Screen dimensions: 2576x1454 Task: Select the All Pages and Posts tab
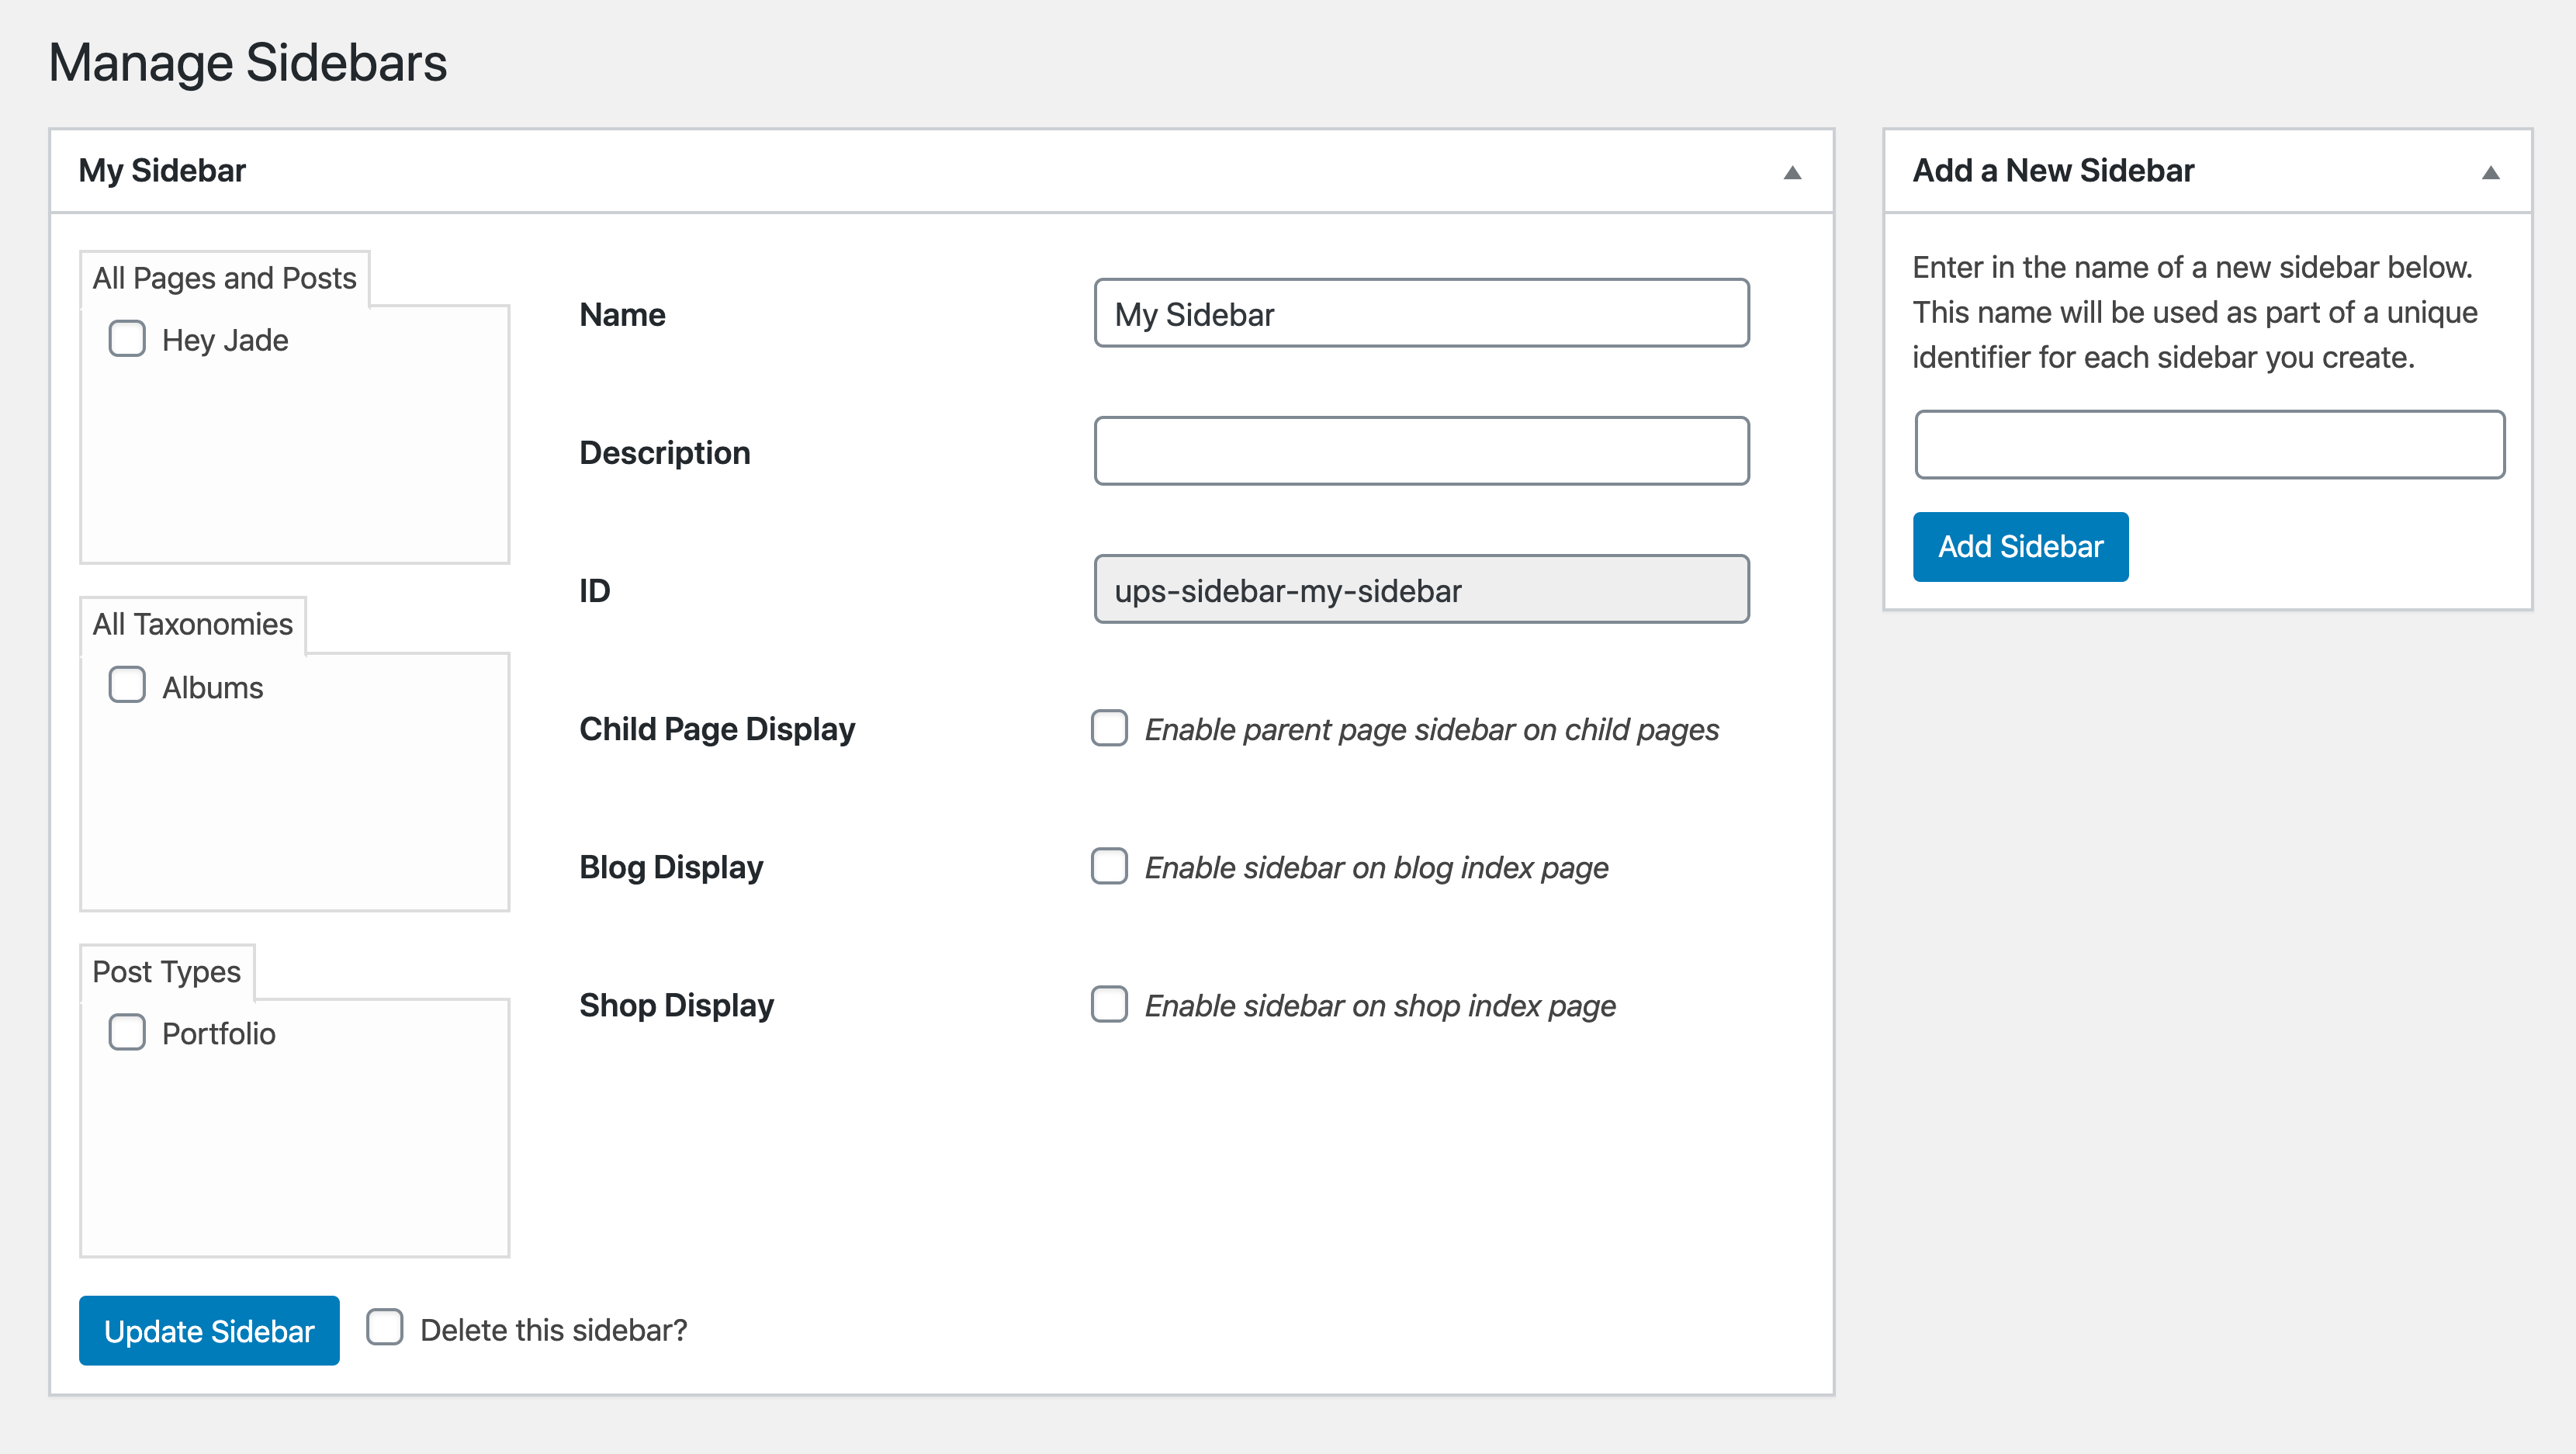(x=224, y=278)
